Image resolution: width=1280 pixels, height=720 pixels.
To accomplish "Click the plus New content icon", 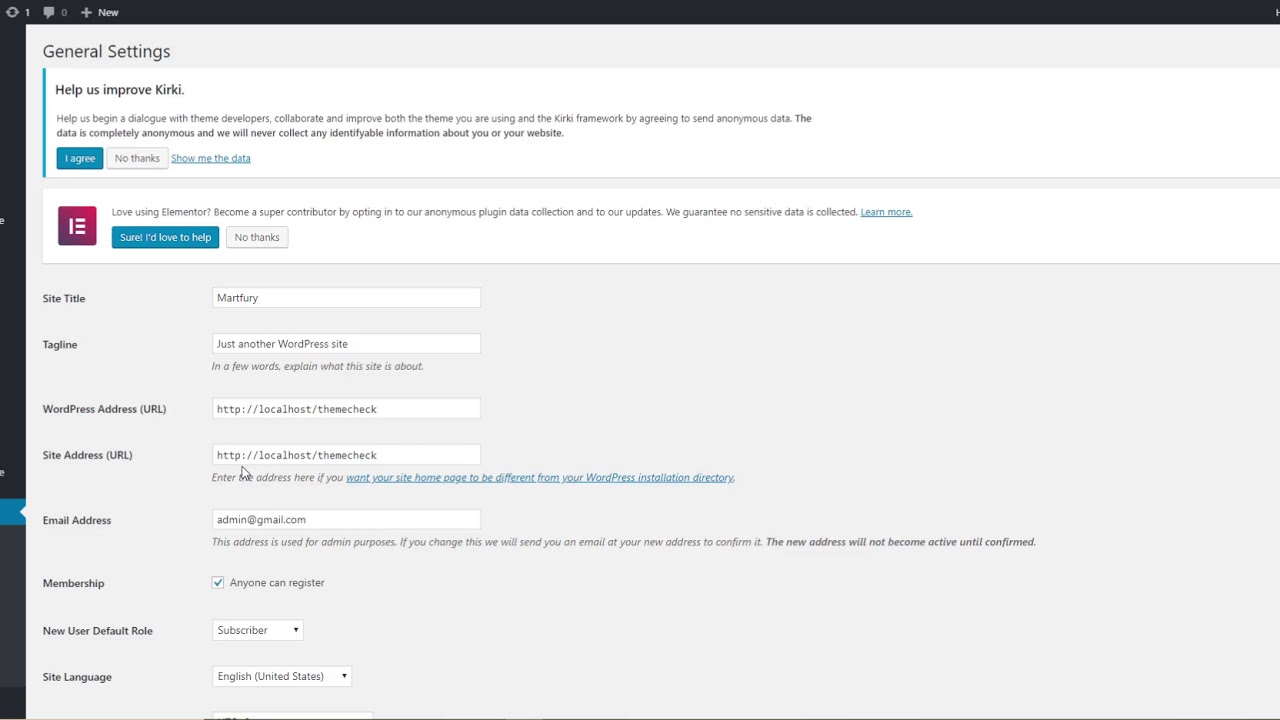I will (86, 12).
